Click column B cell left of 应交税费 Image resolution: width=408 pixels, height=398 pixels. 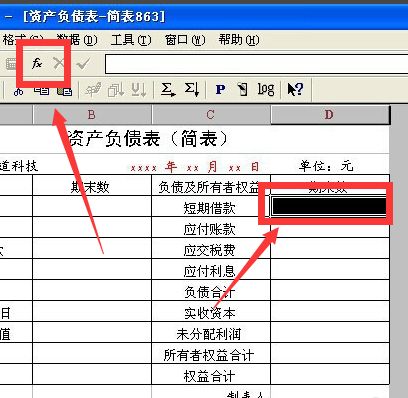[92, 248]
